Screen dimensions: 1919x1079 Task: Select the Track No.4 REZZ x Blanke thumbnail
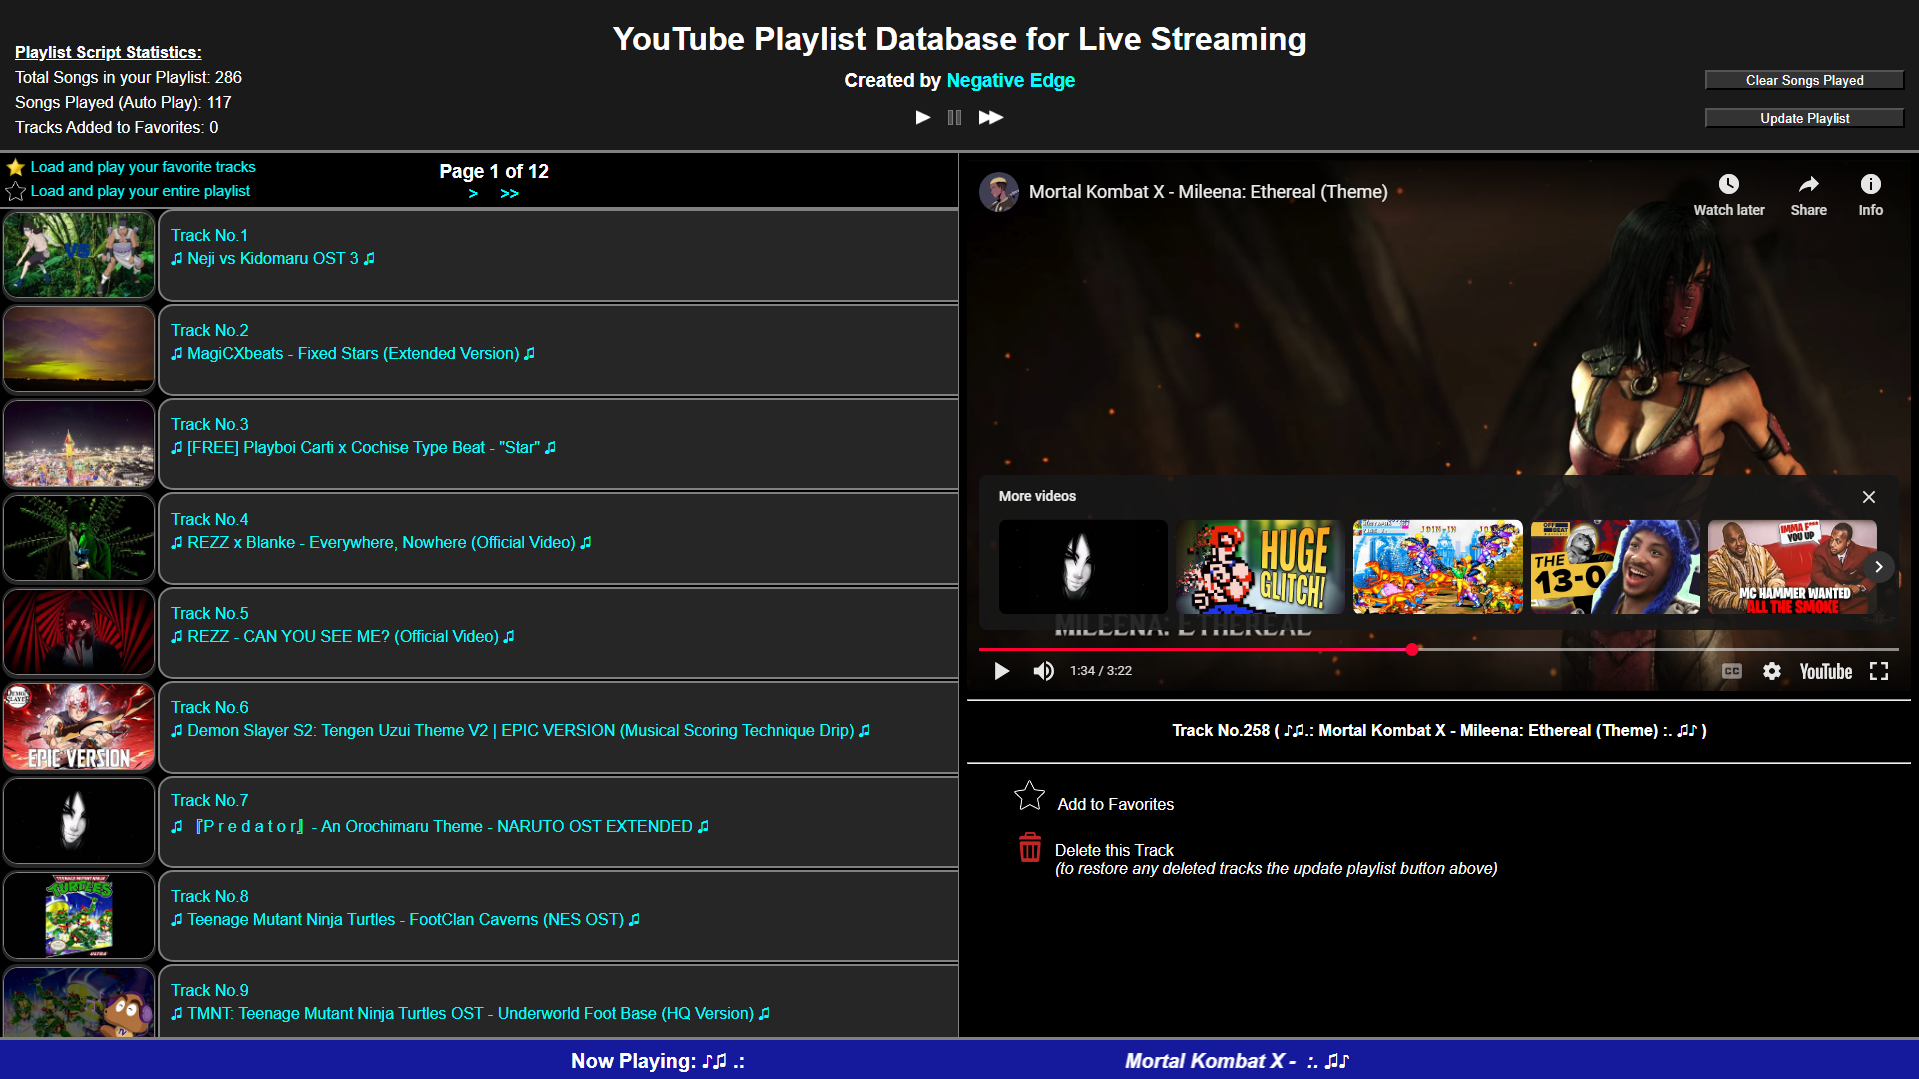point(79,539)
